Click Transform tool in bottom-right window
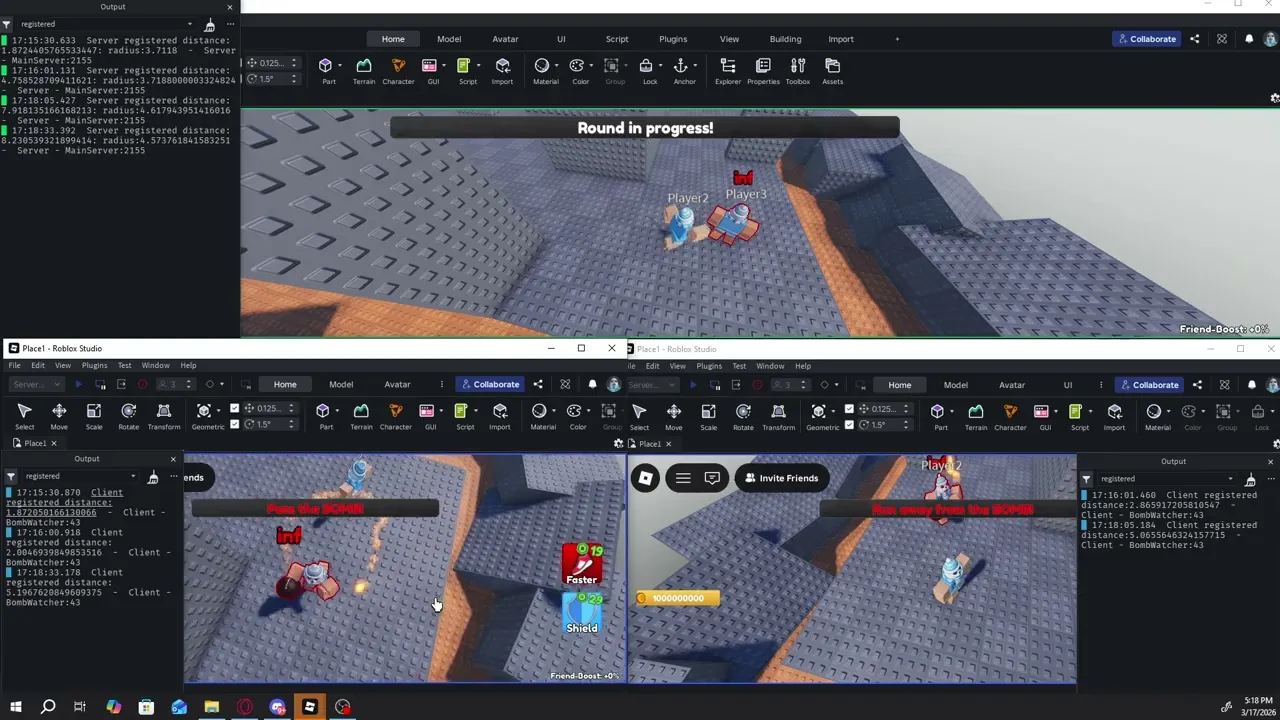The image size is (1280, 720). click(x=778, y=417)
